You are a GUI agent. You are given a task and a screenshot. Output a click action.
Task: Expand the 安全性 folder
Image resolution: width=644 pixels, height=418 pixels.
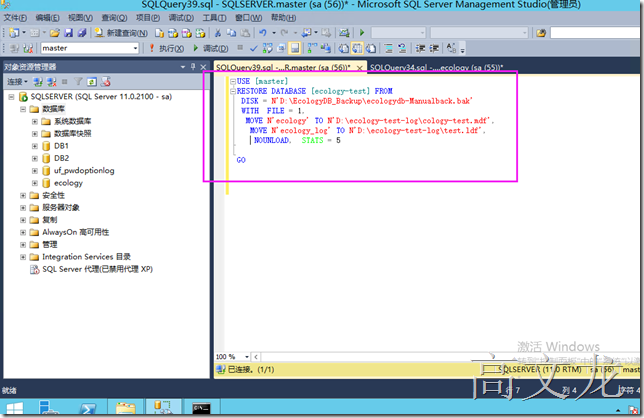pos(23,195)
